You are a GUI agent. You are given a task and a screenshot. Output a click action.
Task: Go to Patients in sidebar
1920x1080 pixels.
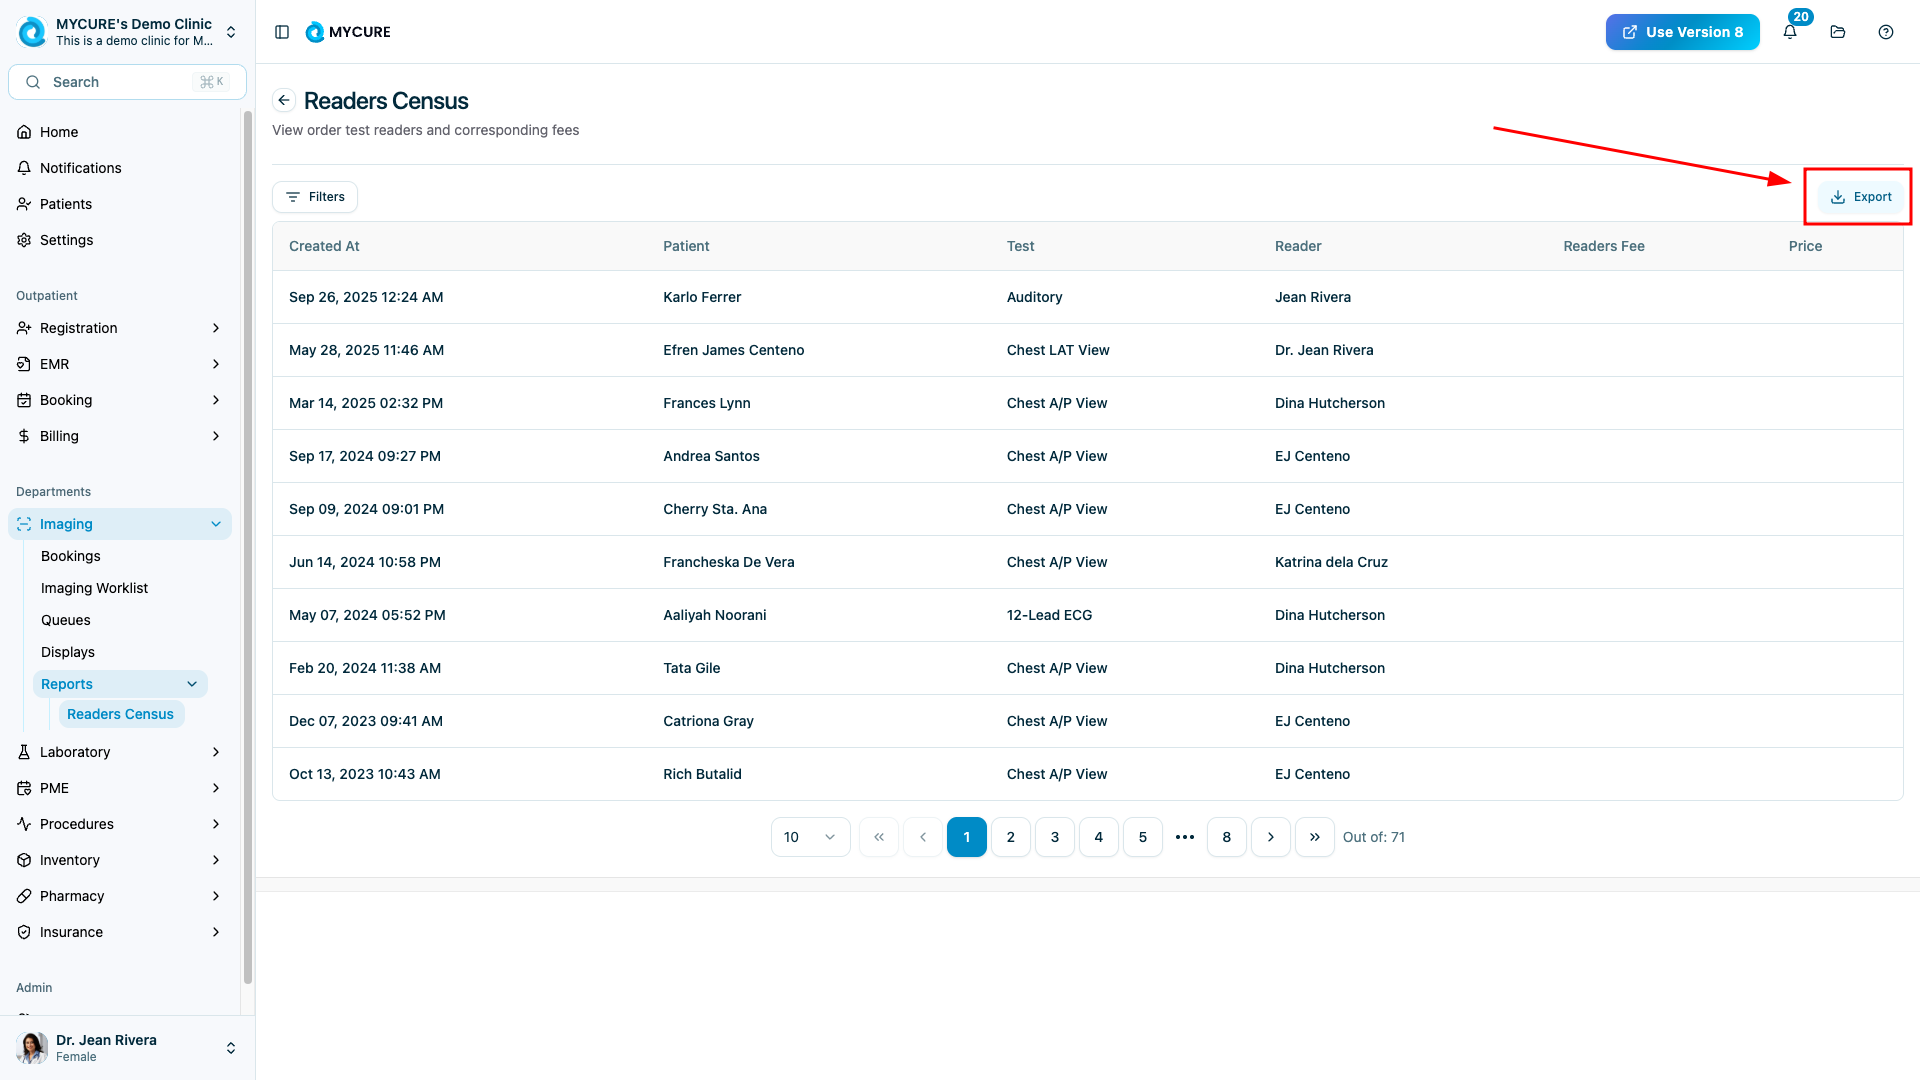(66, 204)
